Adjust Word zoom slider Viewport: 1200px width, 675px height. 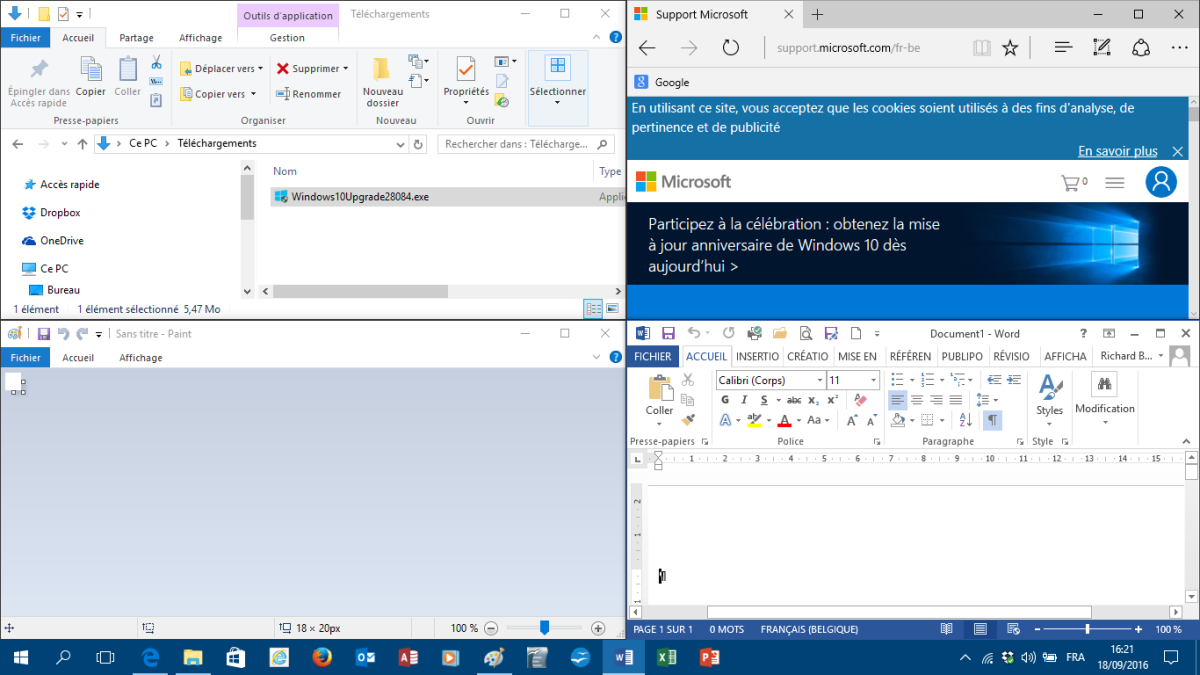pyautogui.click(x=1087, y=629)
